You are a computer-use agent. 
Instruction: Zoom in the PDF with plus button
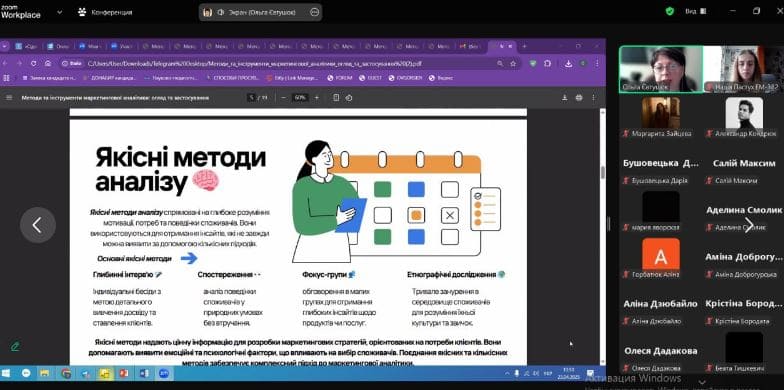[x=316, y=98]
